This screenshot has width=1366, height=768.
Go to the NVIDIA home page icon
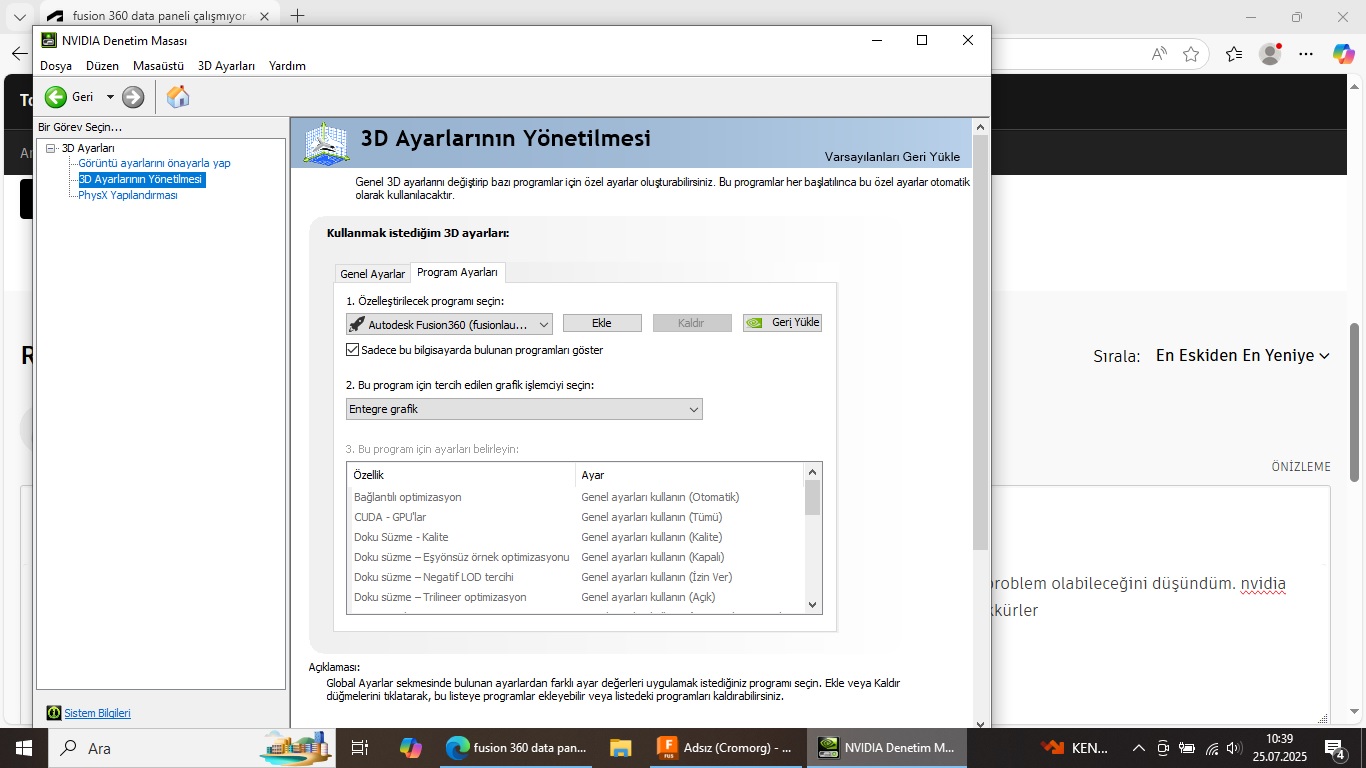pyautogui.click(x=177, y=97)
